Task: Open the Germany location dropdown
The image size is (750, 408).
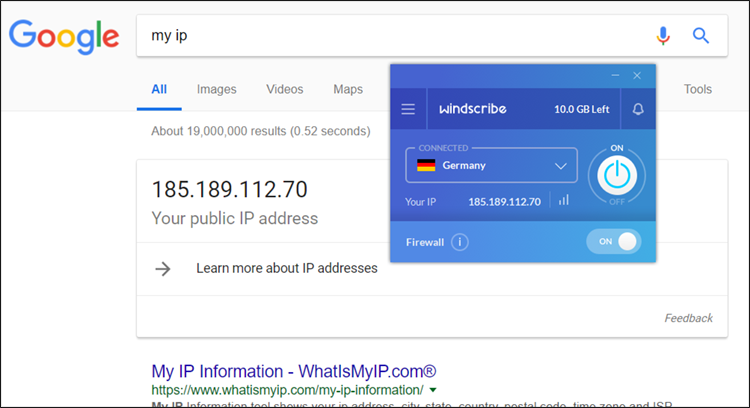Action: (491, 165)
